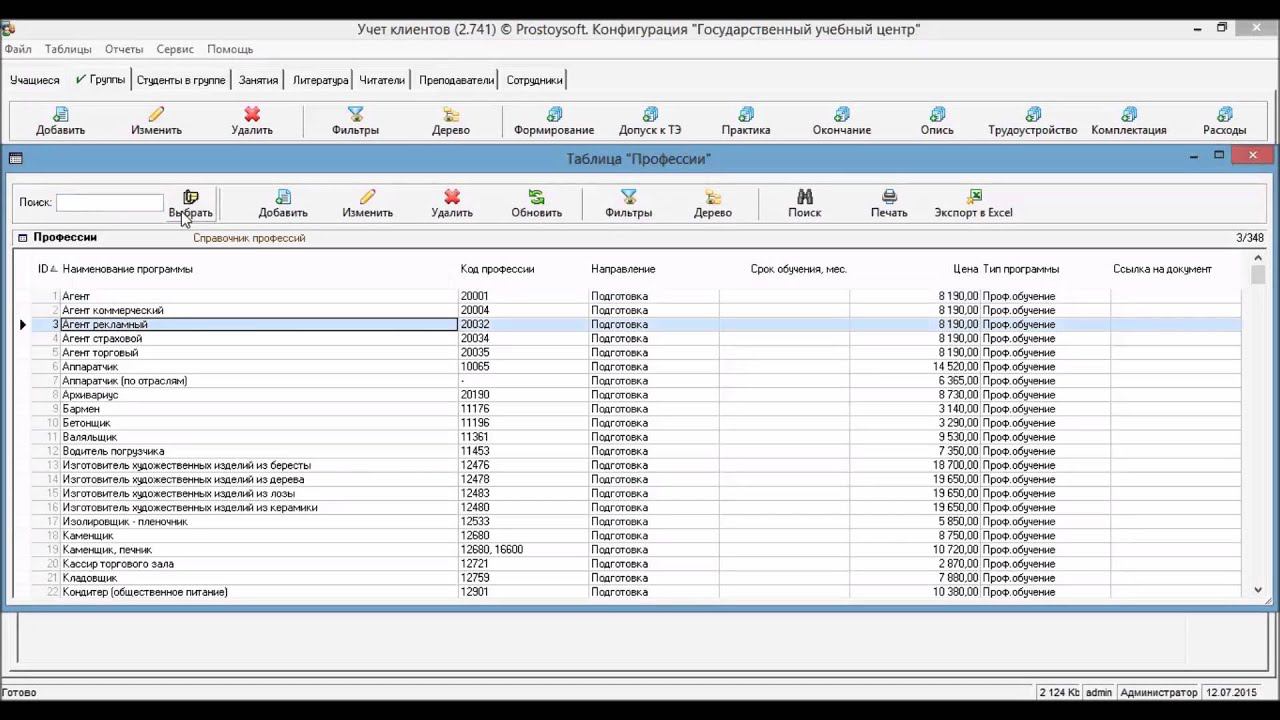The width and height of the screenshot is (1280, 720).
Task: Click the Профессии table window icon
Action: pos(15,158)
